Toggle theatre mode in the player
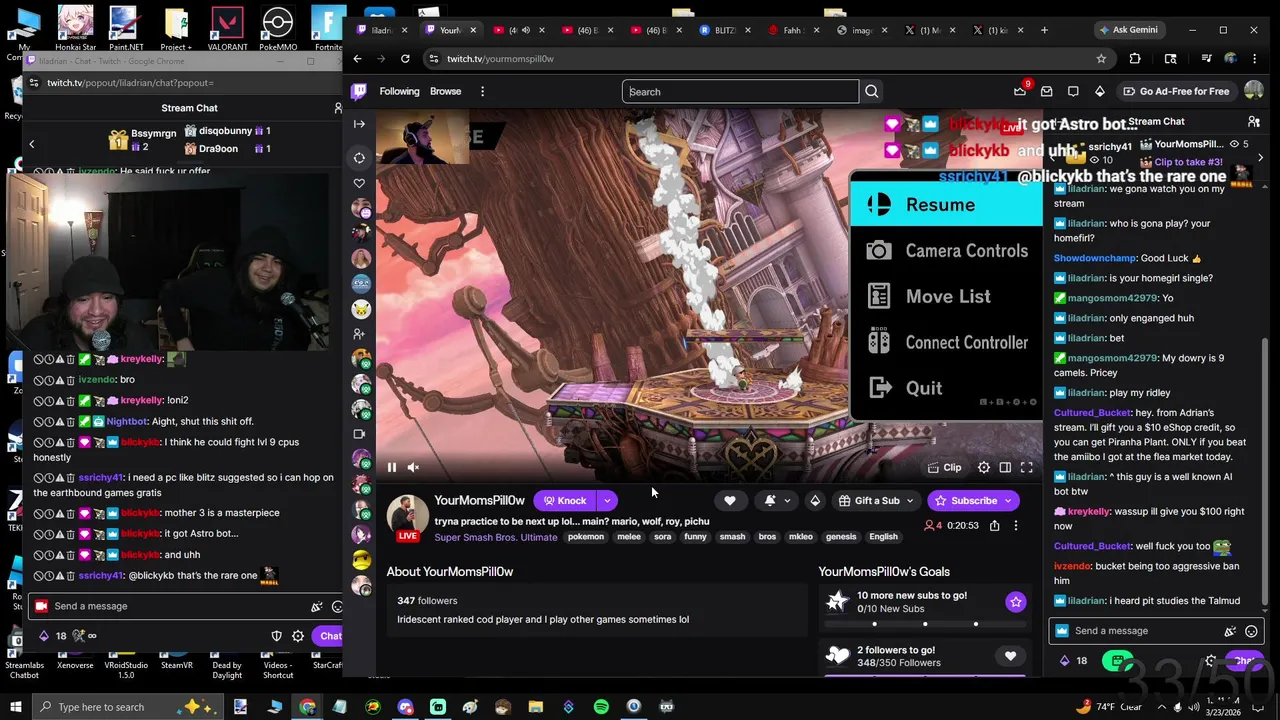Screen dimensions: 1280x720 [1005, 467]
